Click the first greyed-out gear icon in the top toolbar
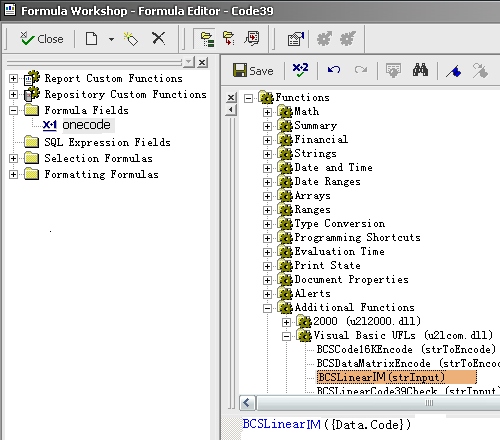500x440 pixels. click(324, 39)
